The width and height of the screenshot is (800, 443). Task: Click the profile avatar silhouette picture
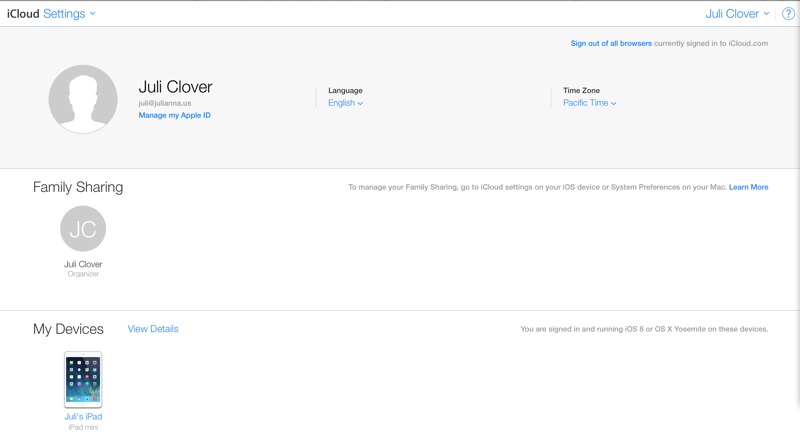[83, 99]
